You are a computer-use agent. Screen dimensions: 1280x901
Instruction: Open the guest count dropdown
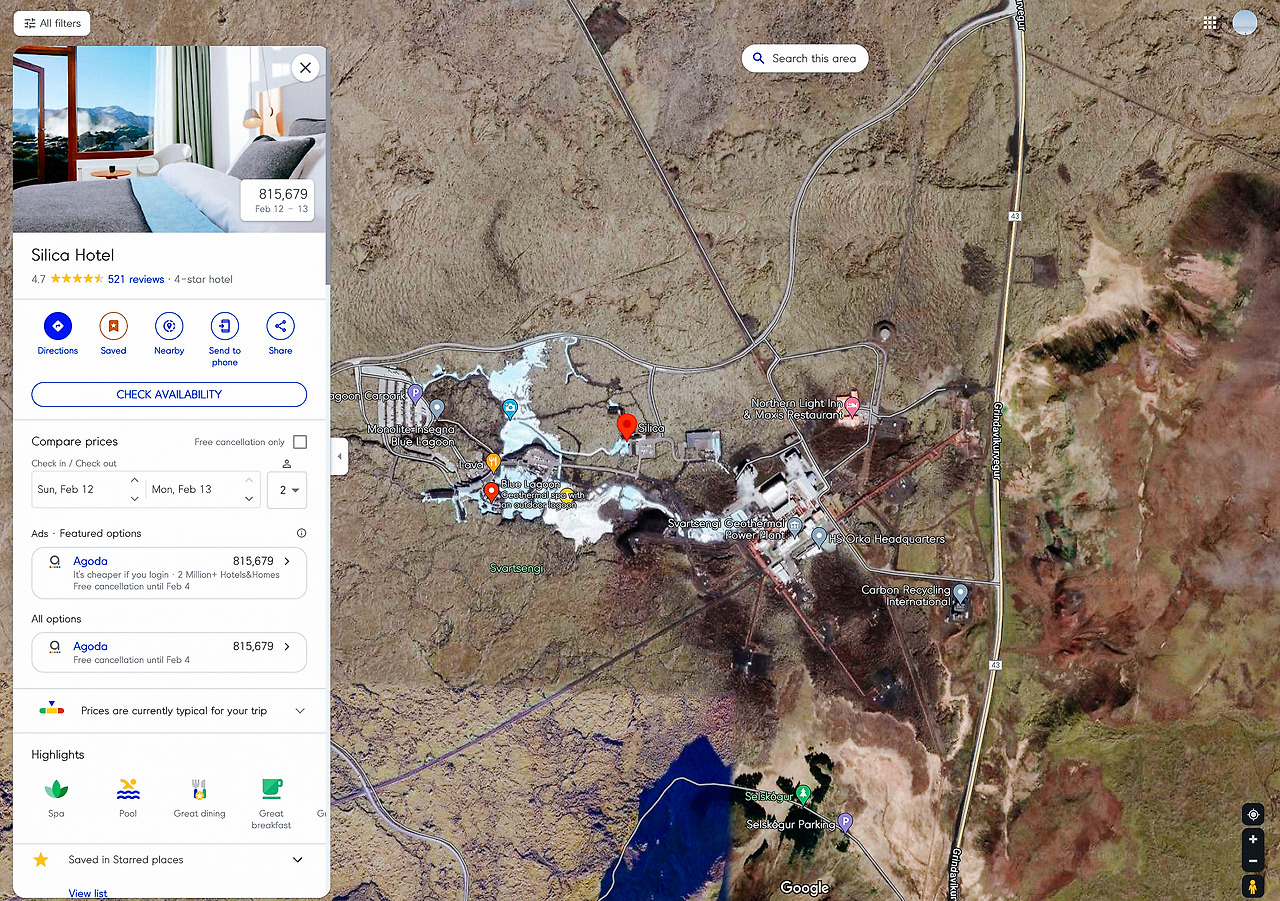tap(287, 490)
